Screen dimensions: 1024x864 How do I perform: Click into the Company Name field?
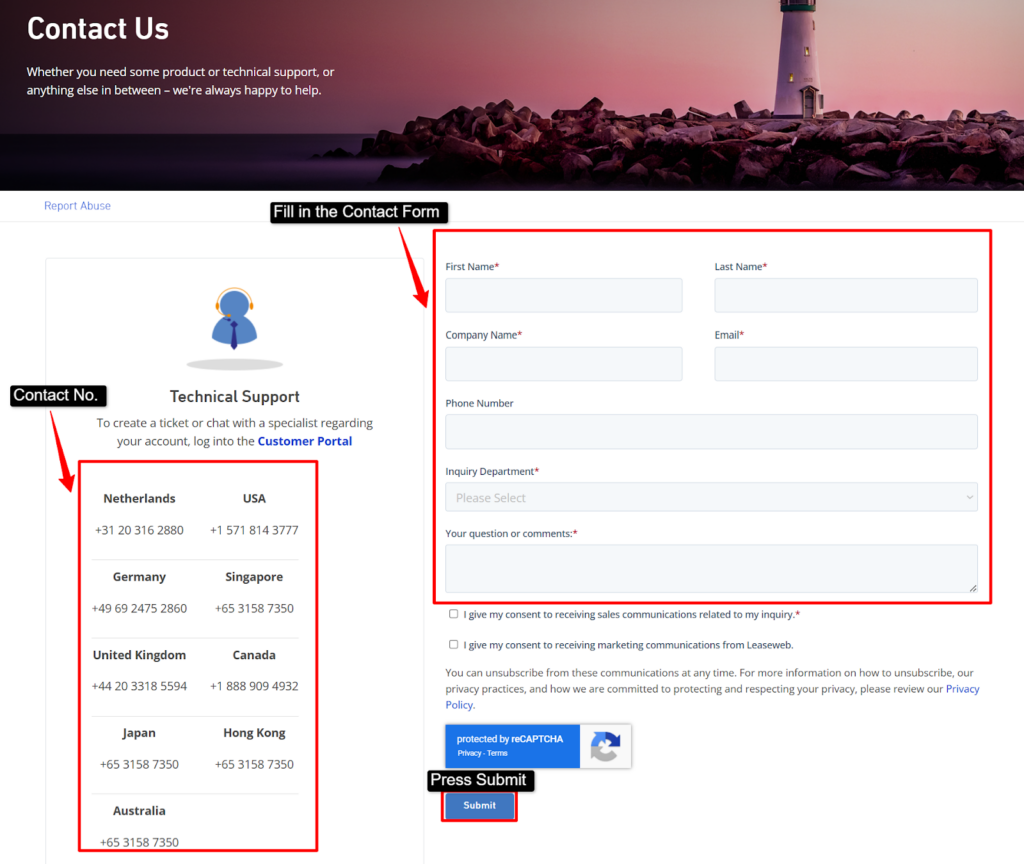[x=564, y=364]
